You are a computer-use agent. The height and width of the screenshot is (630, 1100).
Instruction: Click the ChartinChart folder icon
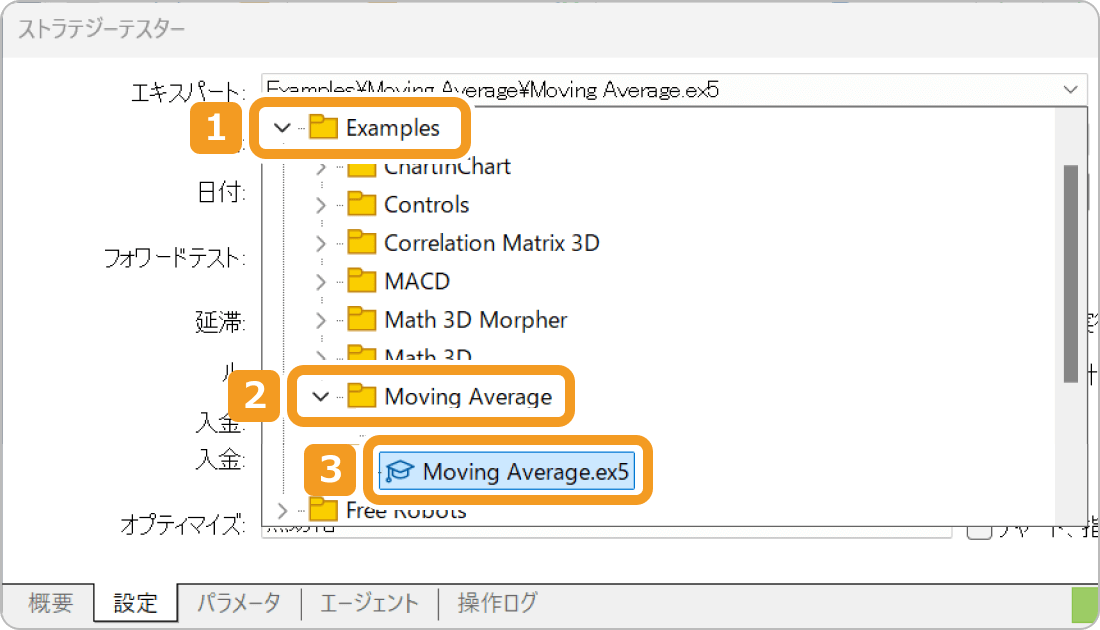point(362,166)
